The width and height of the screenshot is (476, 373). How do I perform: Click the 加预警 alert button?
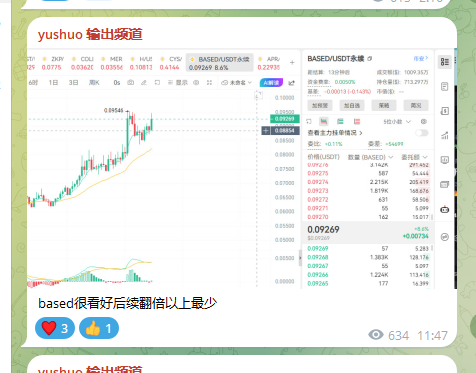(x=320, y=105)
